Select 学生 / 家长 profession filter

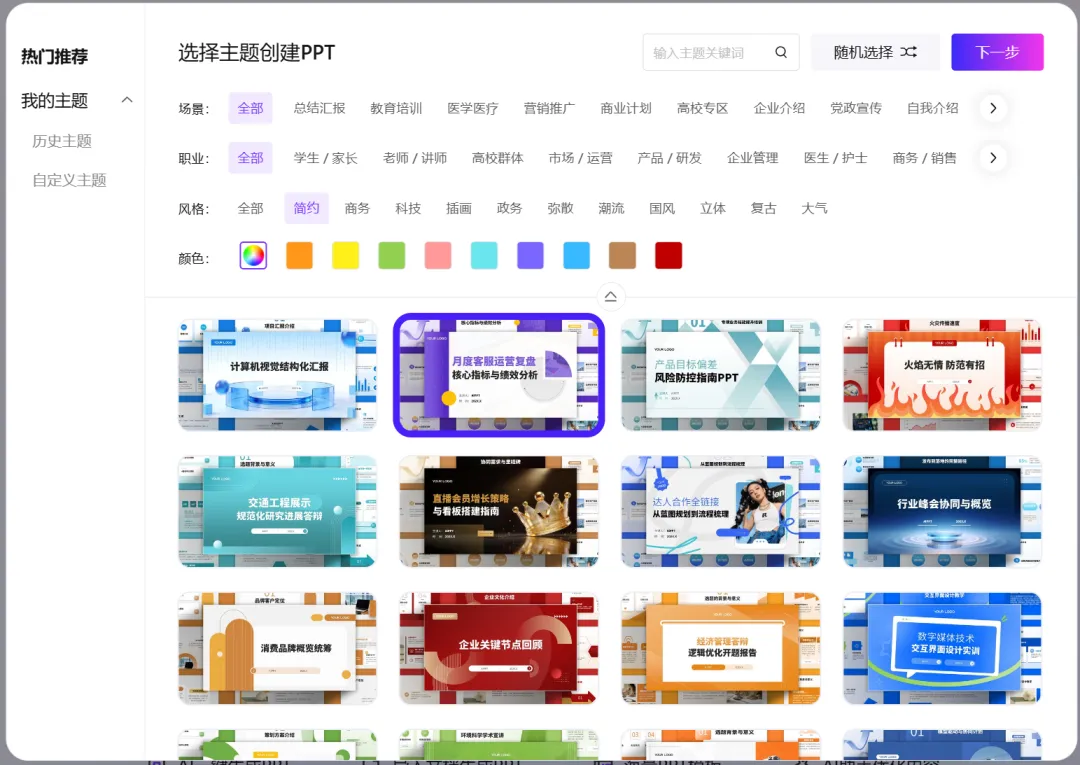click(325, 158)
